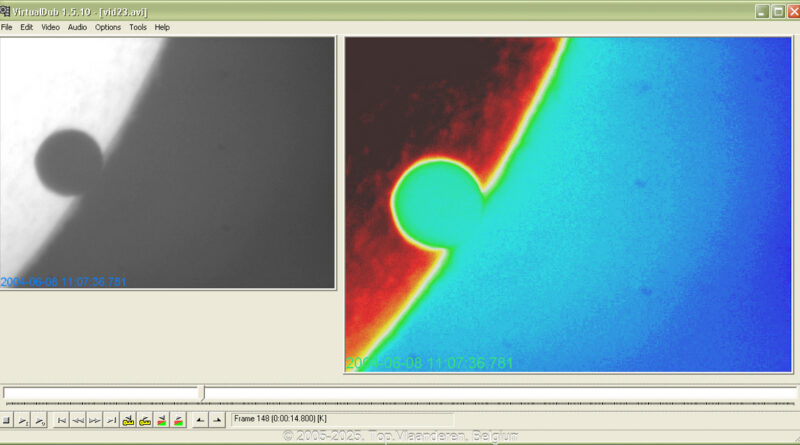The image size is (800, 445).
Task: Go to the previous keyframe (yellow key icon)
Action: point(128,421)
